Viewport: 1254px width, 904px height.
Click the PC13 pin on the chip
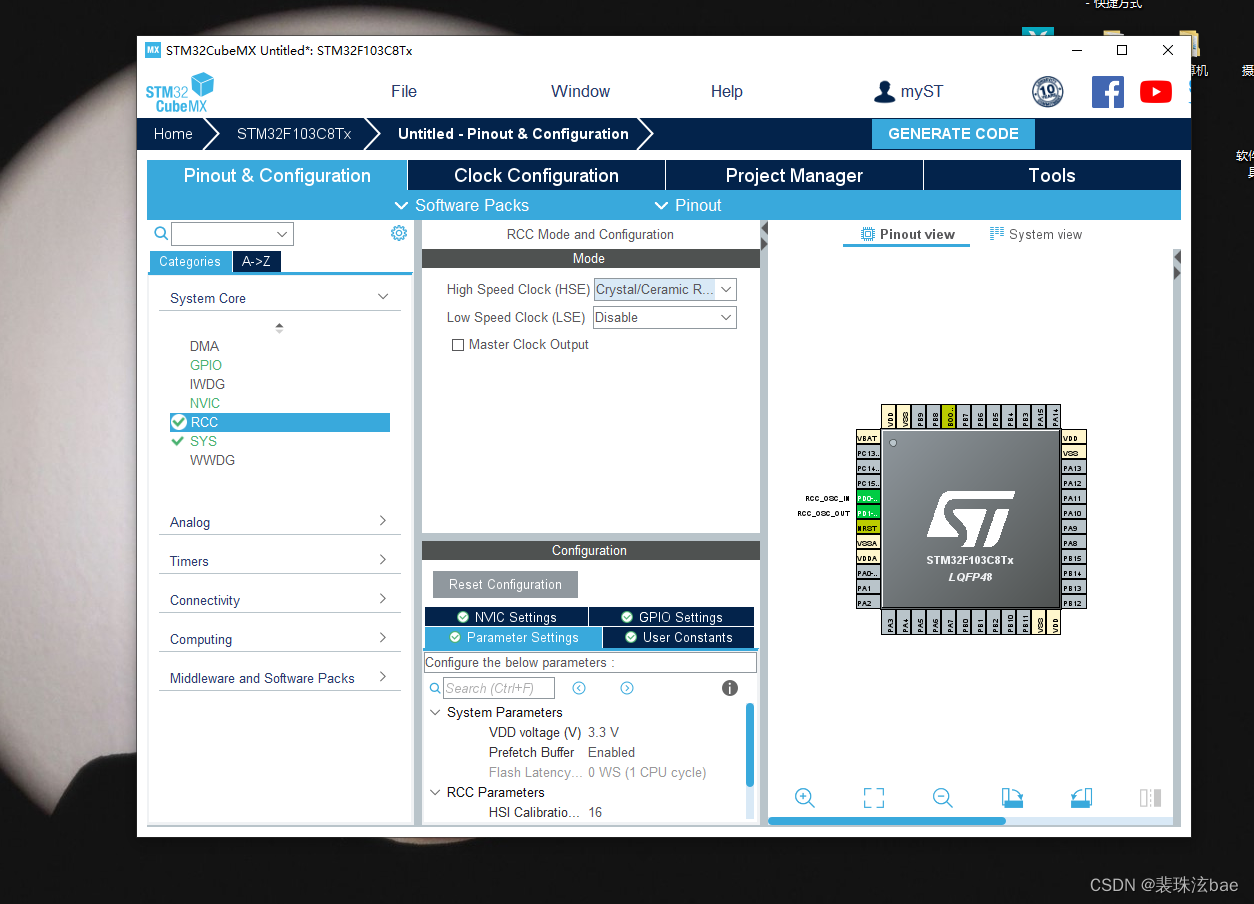click(868, 453)
